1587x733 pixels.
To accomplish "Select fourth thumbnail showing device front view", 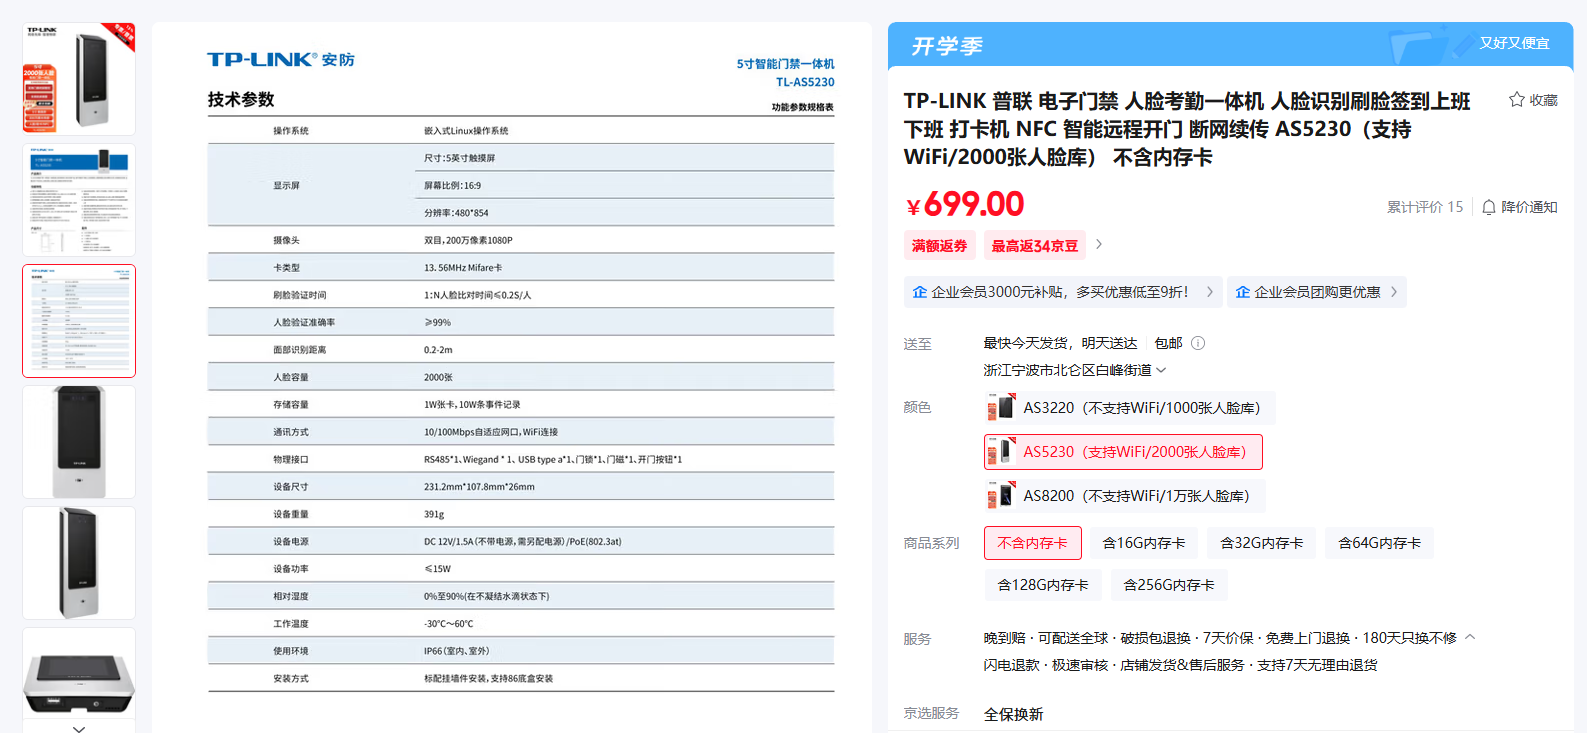I will point(79,442).
